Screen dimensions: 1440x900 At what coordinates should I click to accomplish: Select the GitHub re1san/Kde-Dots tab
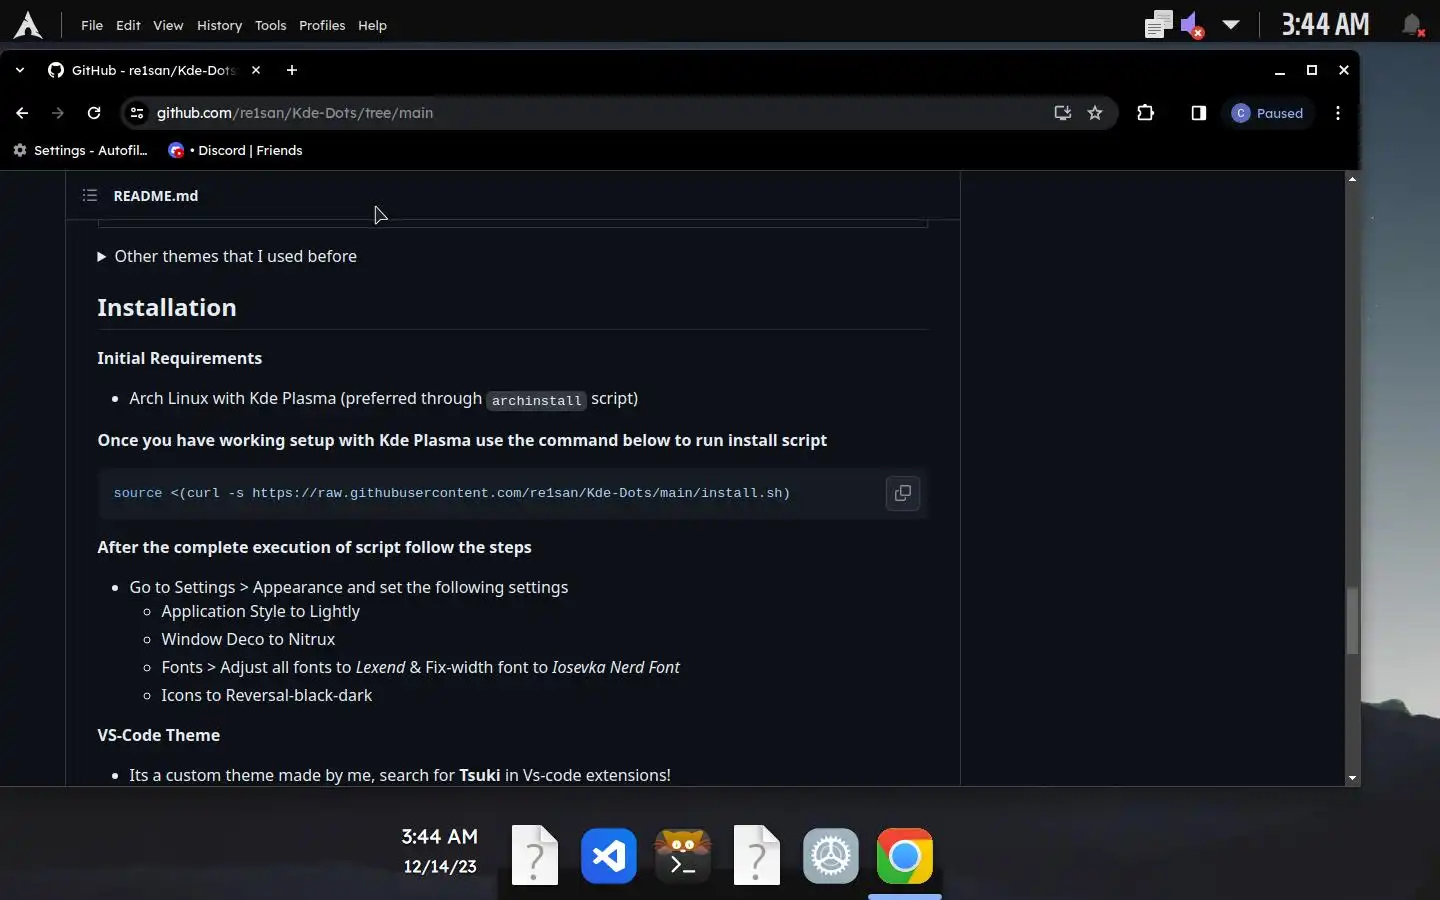click(x=144, y=70)
